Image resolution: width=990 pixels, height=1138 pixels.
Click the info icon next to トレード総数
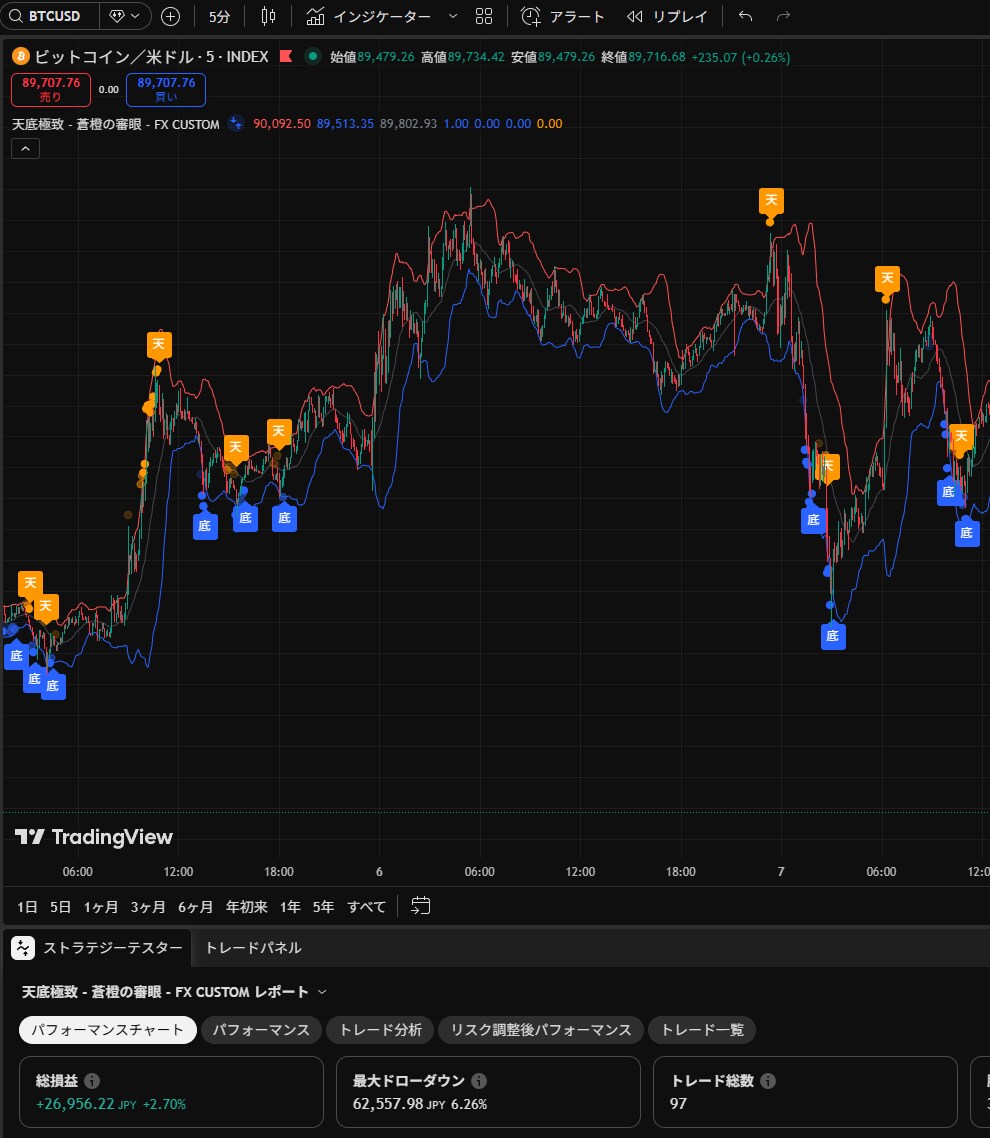click(x=768, y=1081)
